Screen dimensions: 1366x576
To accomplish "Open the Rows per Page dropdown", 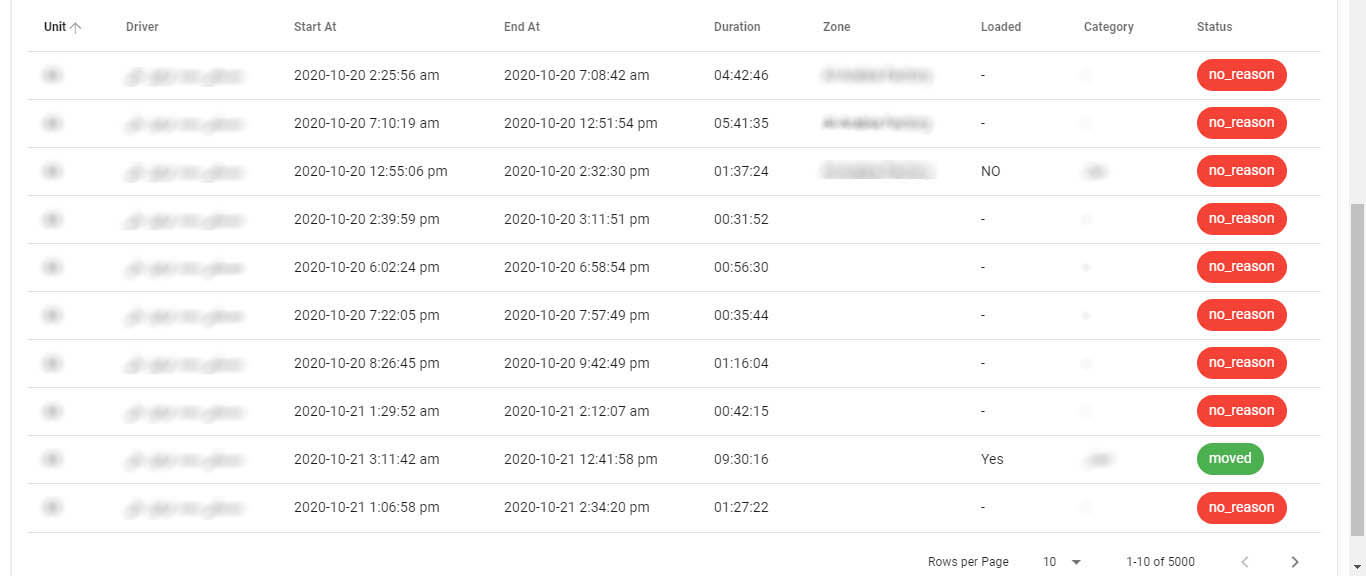I will click(1062, 562).
